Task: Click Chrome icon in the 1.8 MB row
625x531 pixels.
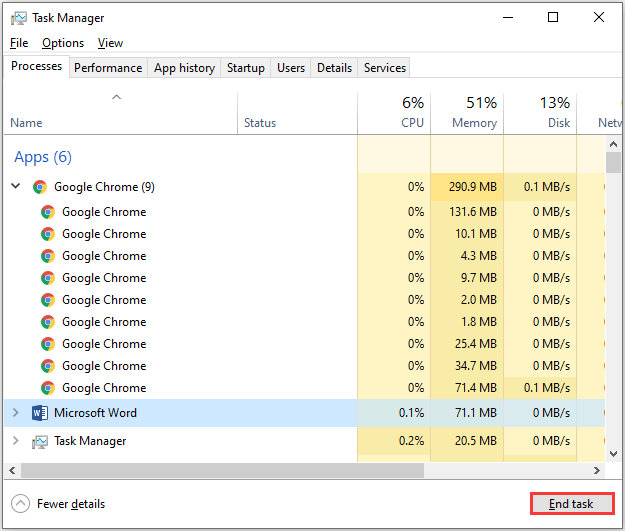Action: click(48, 321)
